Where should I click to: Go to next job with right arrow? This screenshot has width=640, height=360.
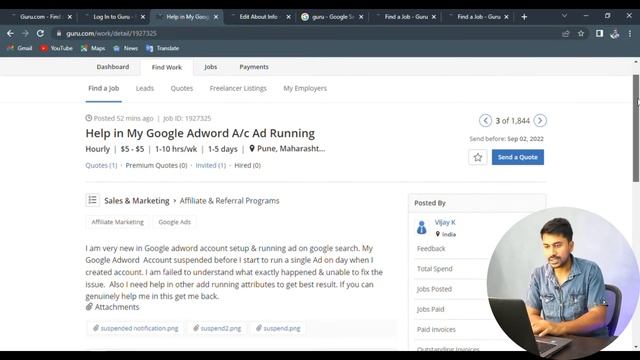(x=540, y=121)
